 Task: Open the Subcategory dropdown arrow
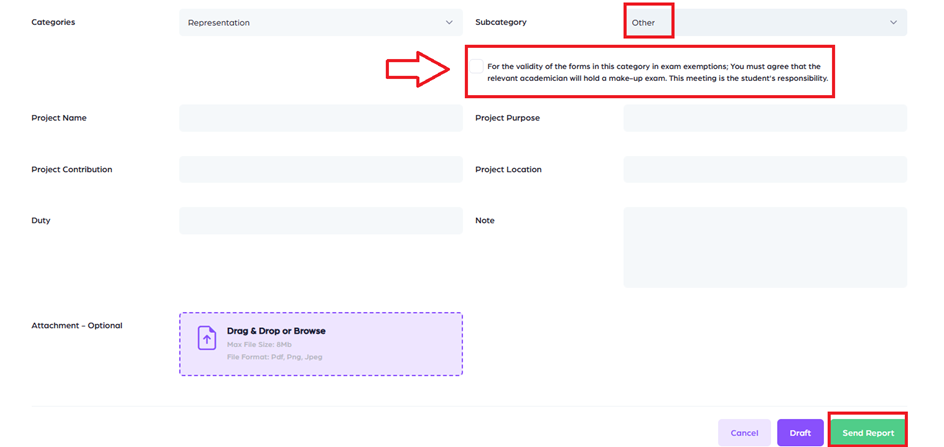(892, 22)
